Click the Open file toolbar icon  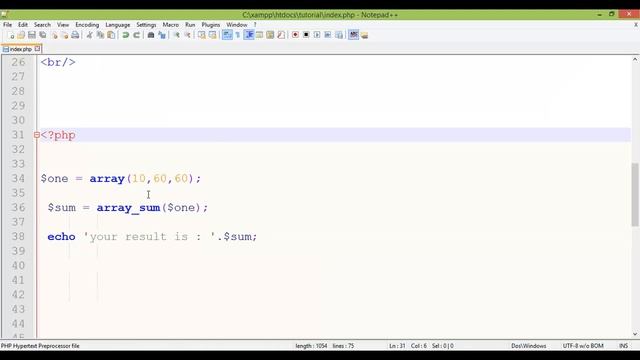point(21,35)
